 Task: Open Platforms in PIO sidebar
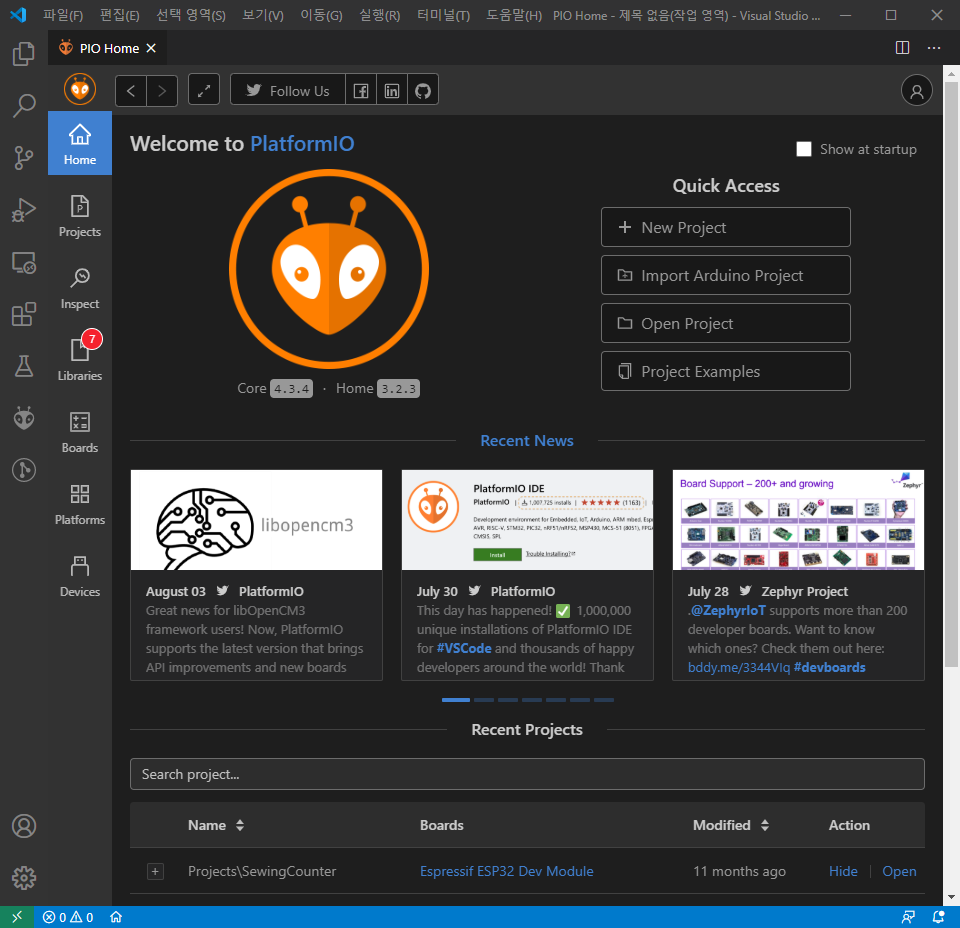point(80,504)
